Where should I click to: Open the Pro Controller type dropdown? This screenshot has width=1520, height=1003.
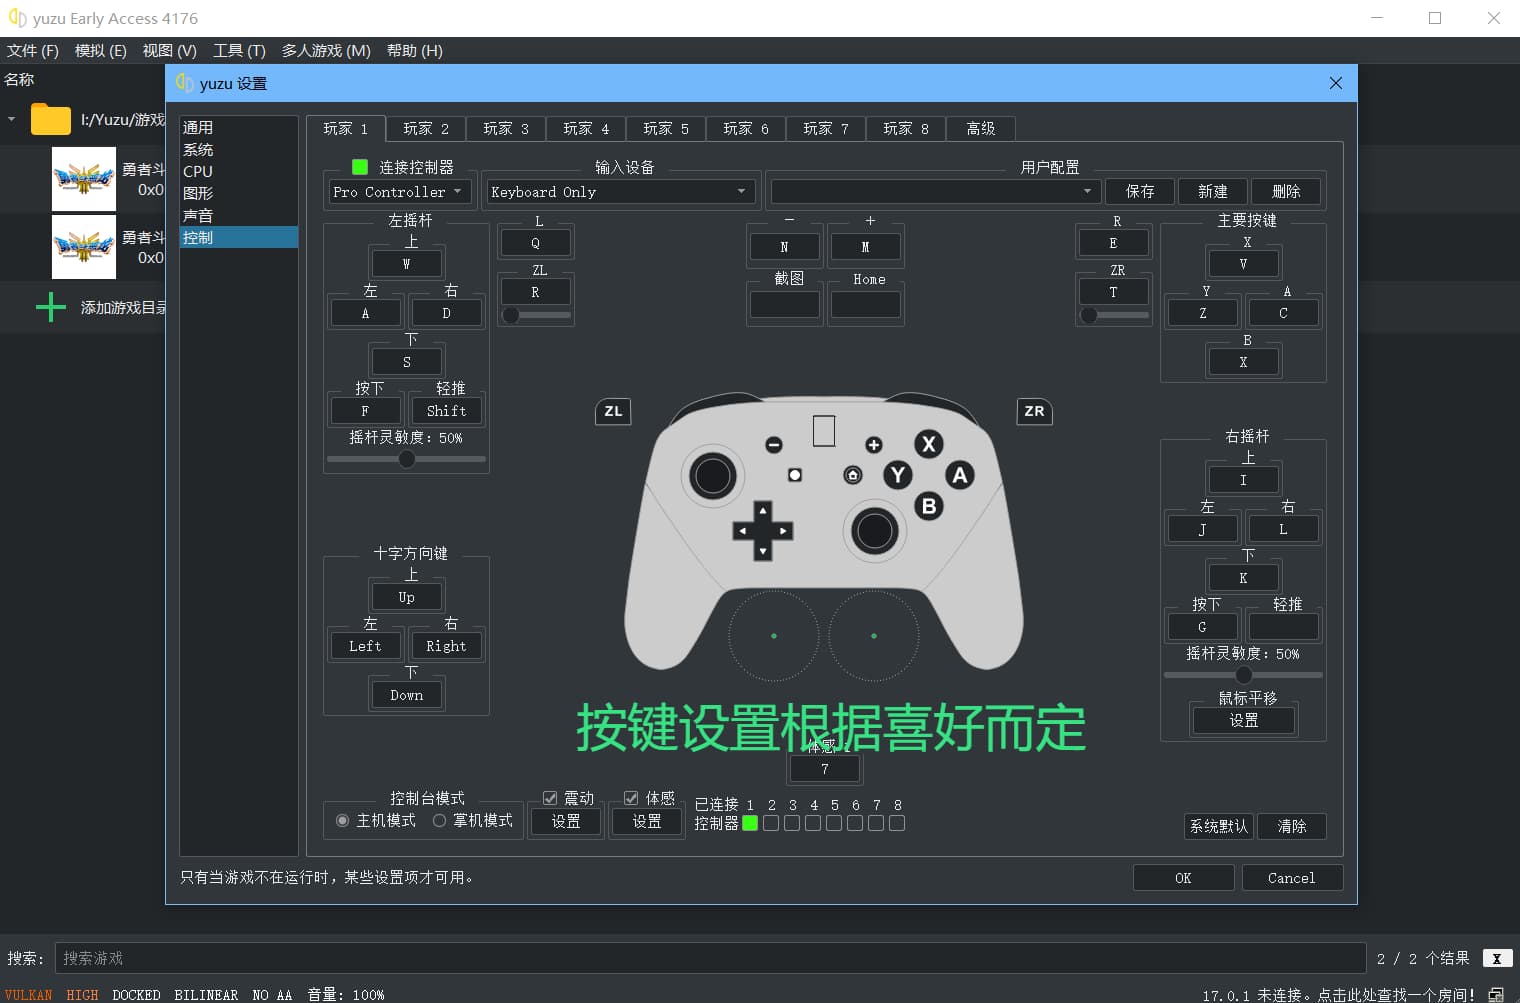398,192
